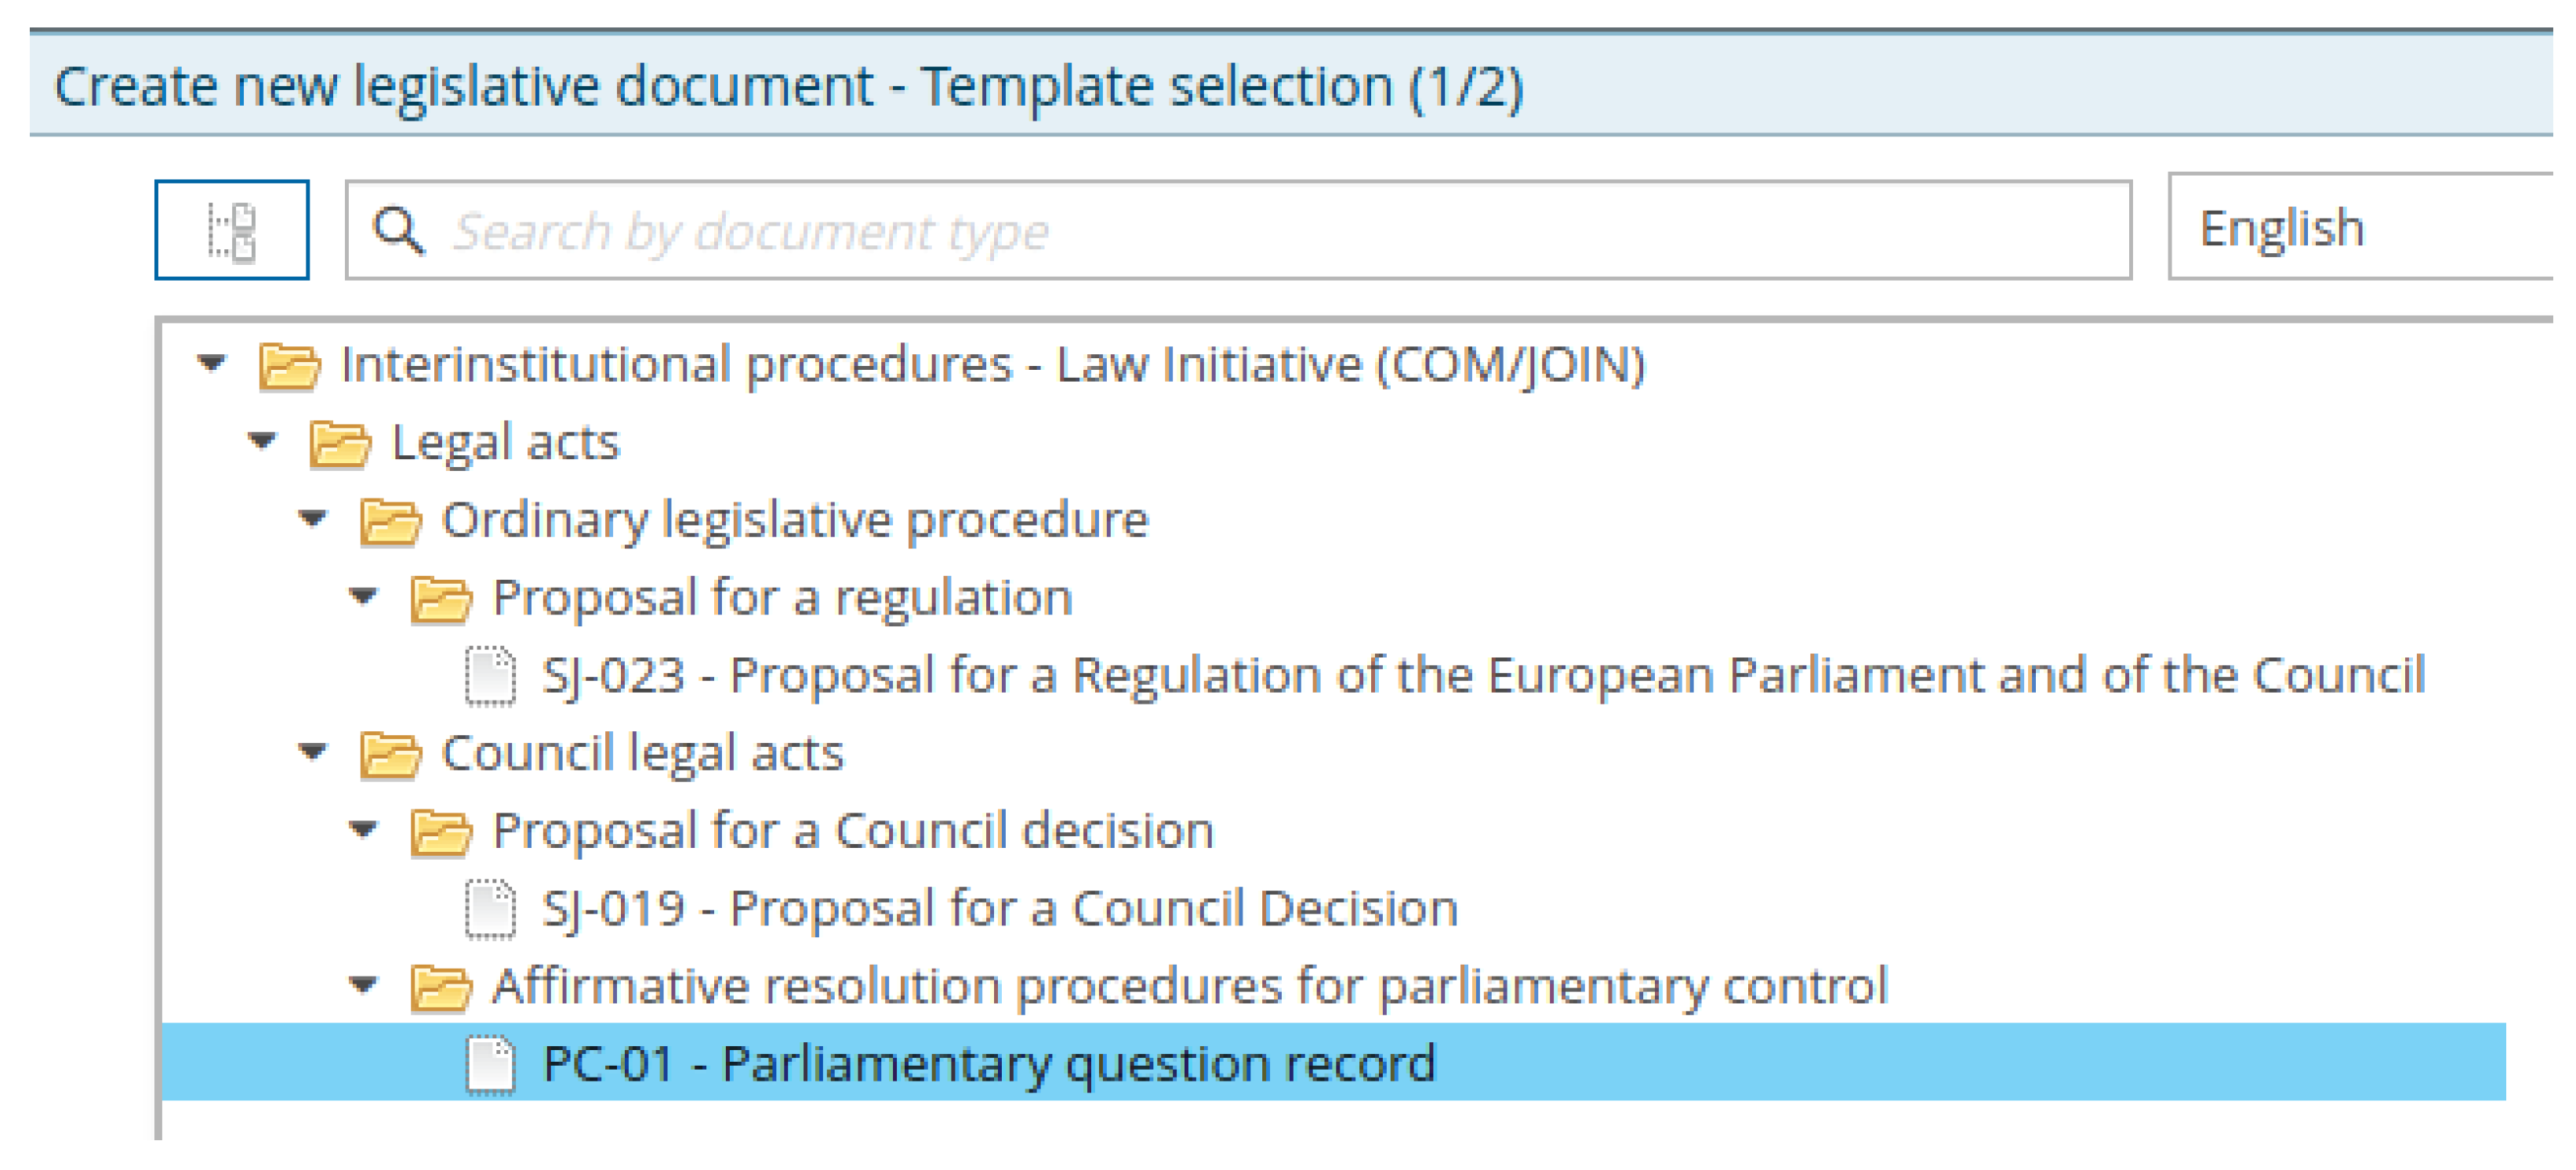Click the SJ-019 document template icon

[491, 909]
